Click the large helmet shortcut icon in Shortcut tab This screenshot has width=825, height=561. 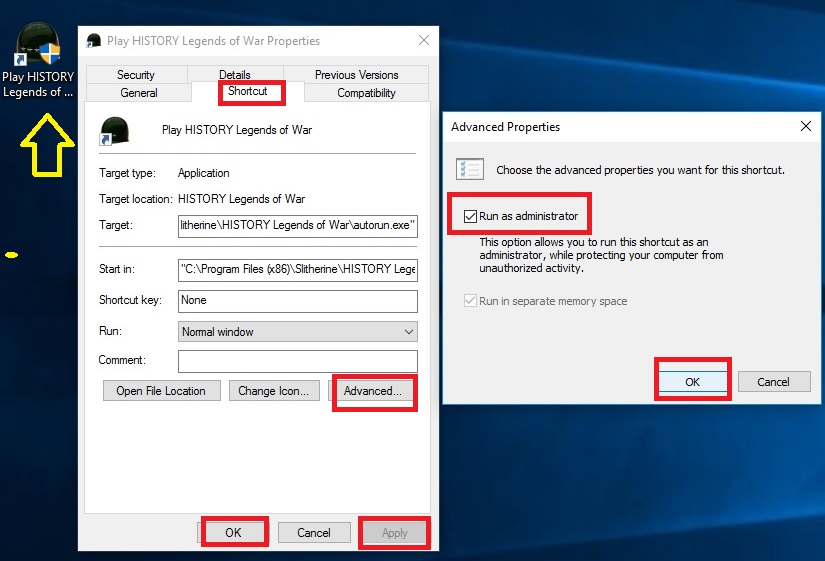[114, 131]
